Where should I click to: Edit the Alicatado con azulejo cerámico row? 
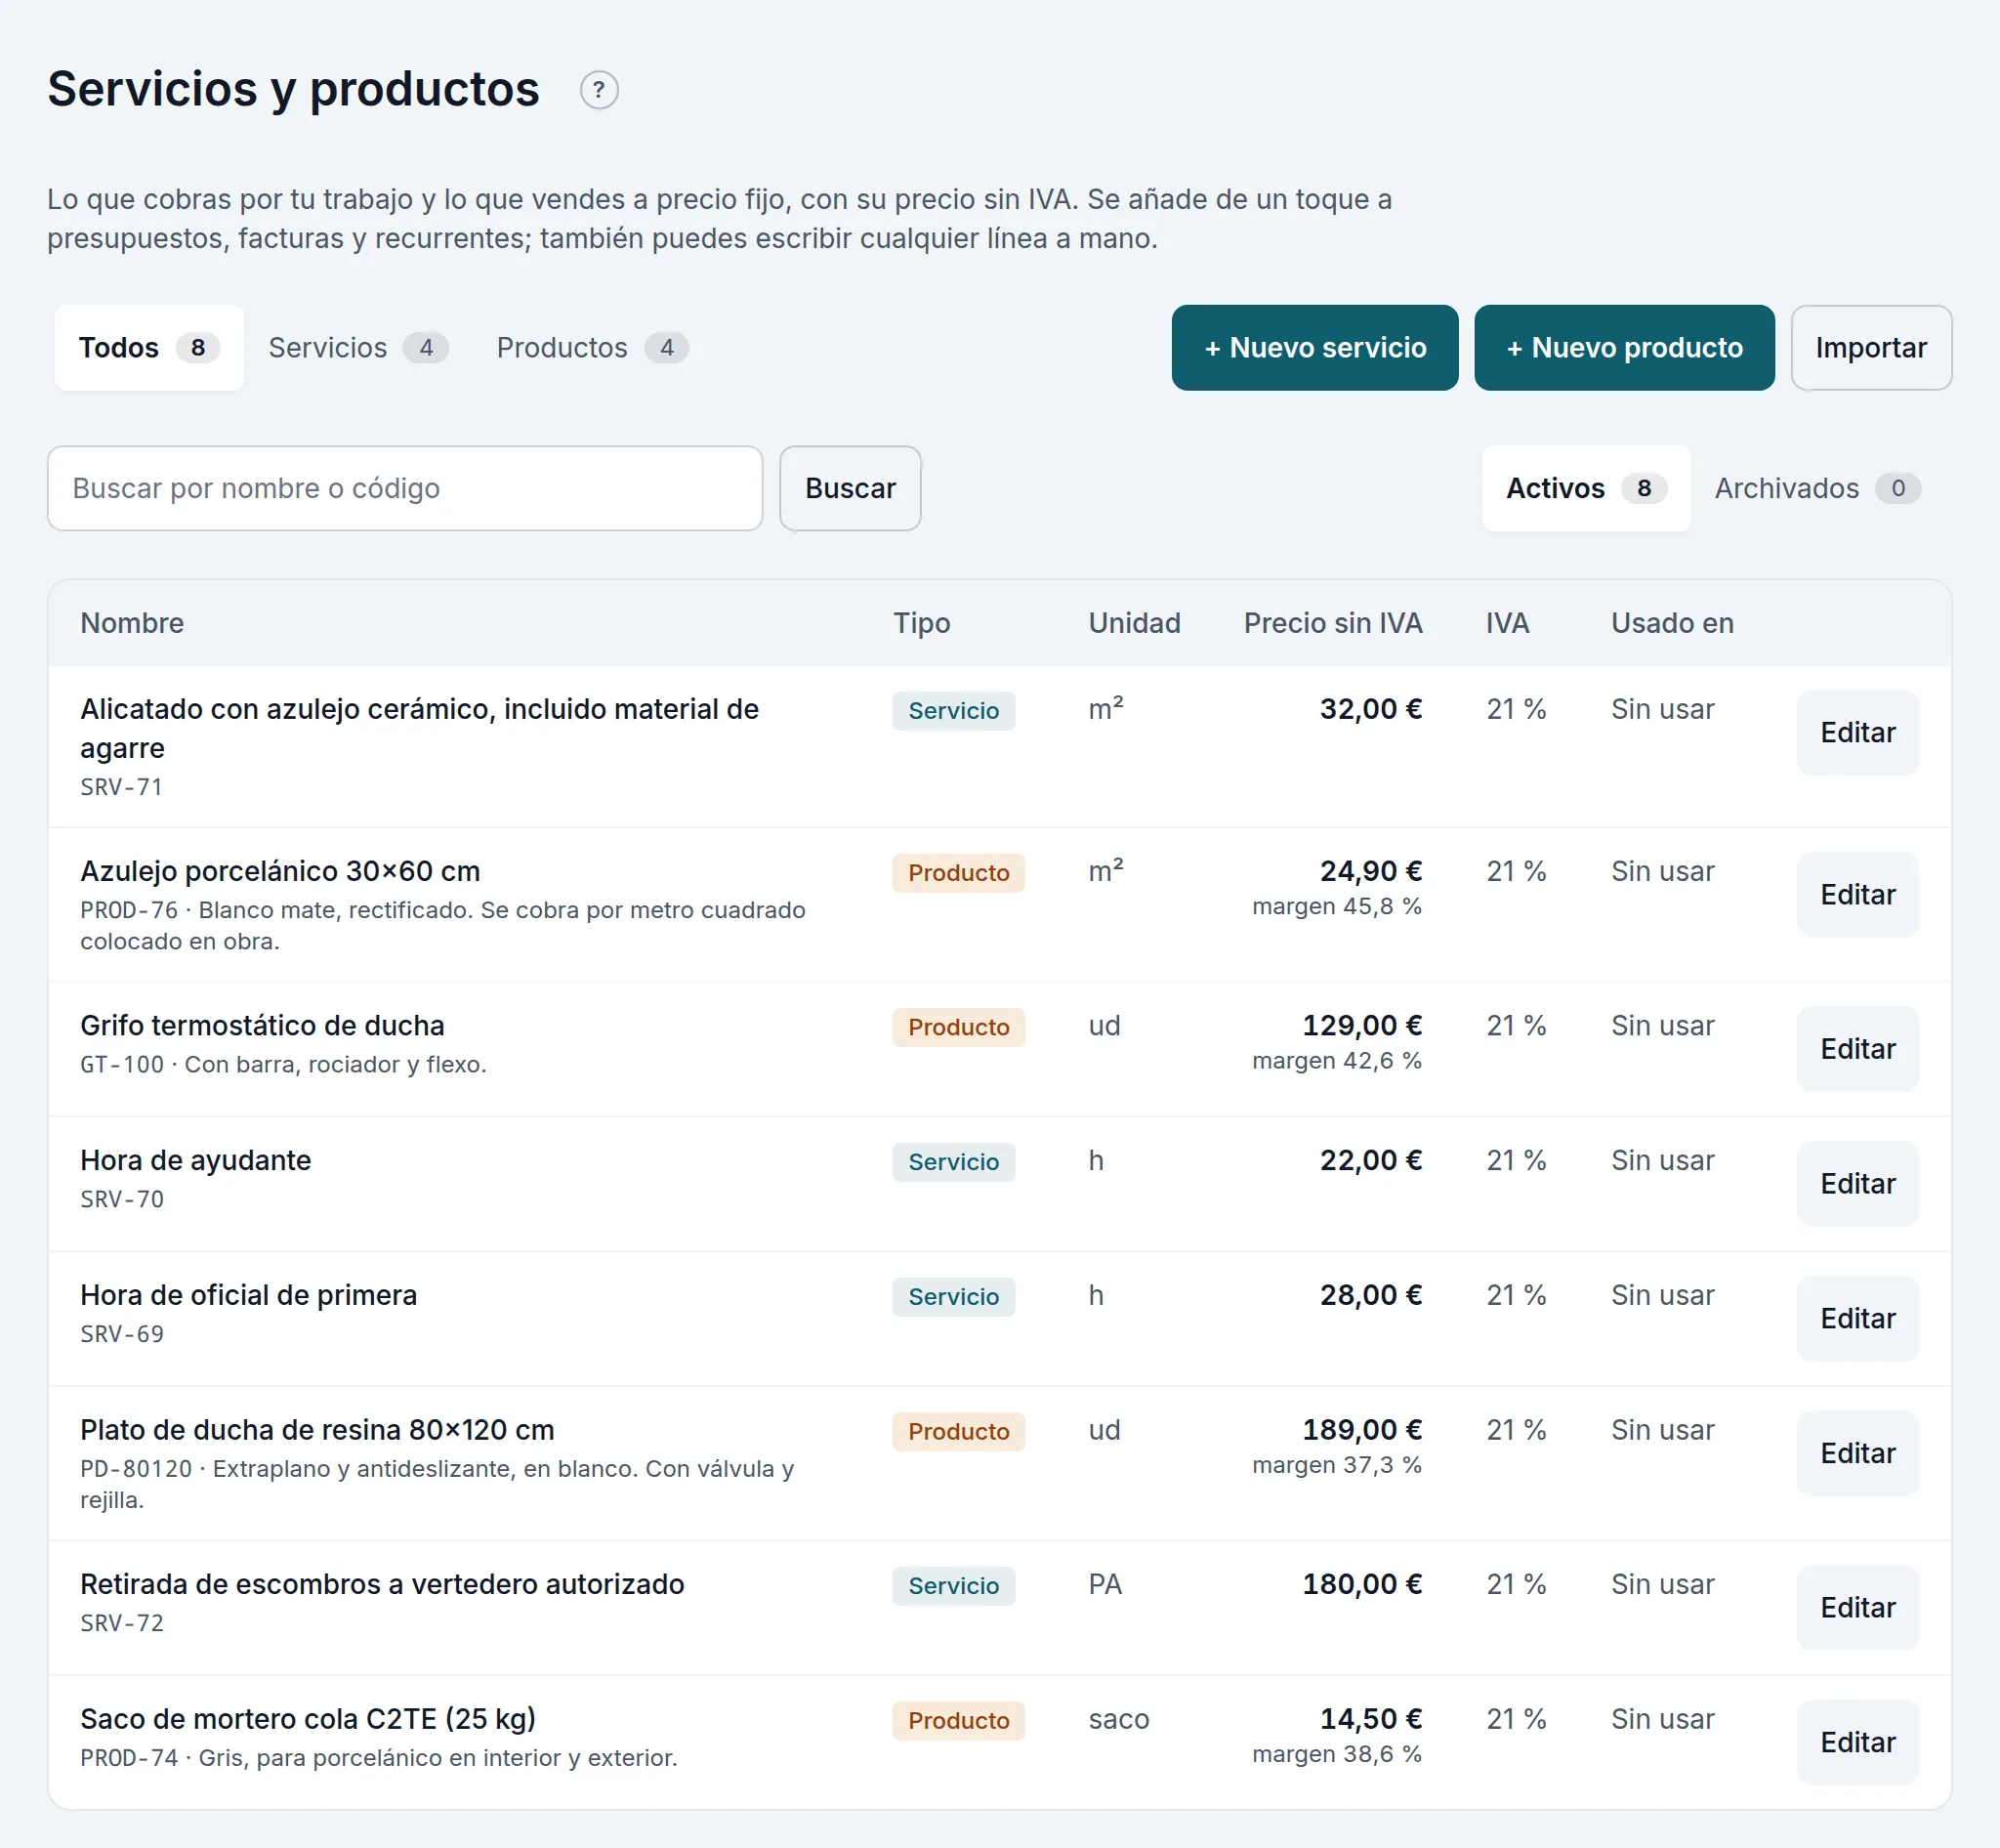[1857, 732]
